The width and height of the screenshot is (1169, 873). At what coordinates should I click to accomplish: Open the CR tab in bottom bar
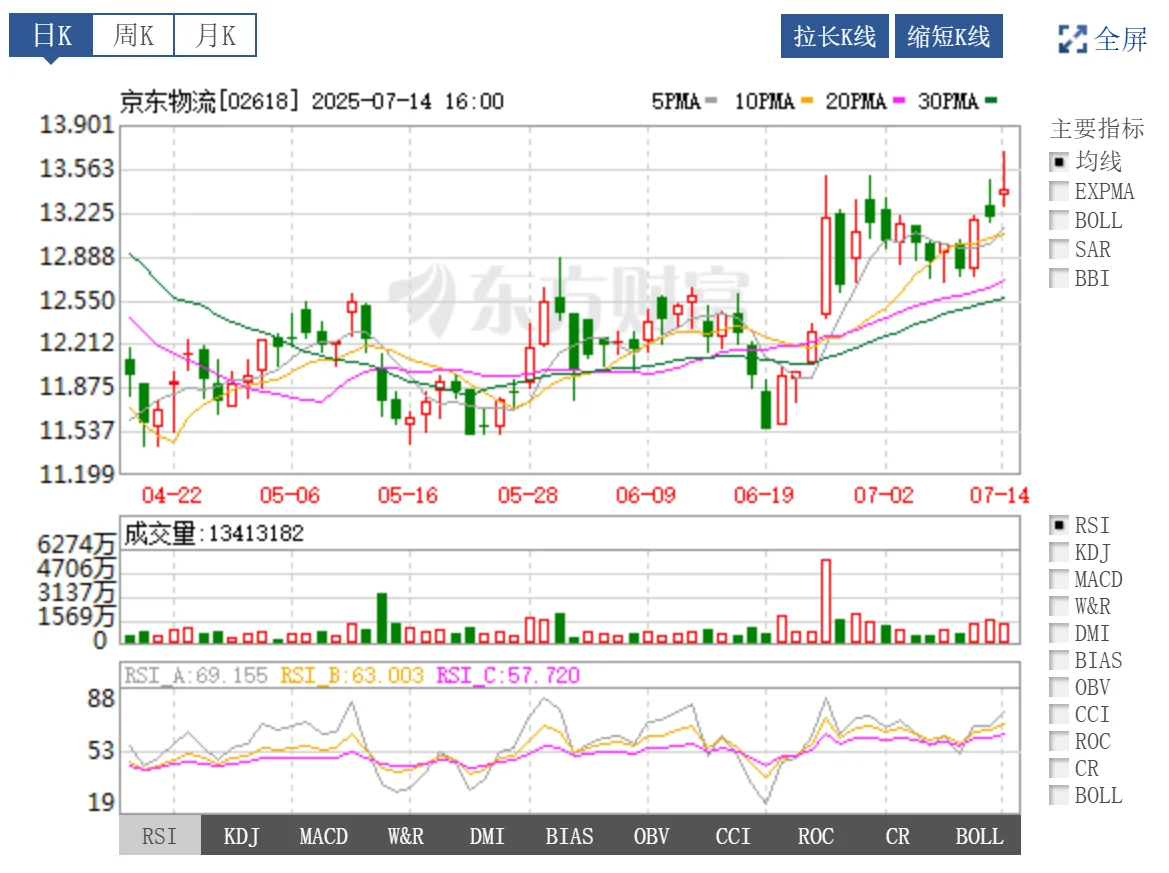tap(898, 835)
